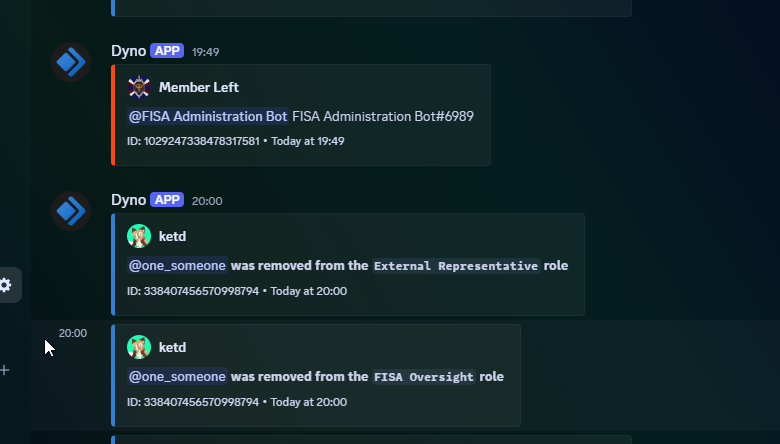Click the plus icon on left edge

[4, 370]
